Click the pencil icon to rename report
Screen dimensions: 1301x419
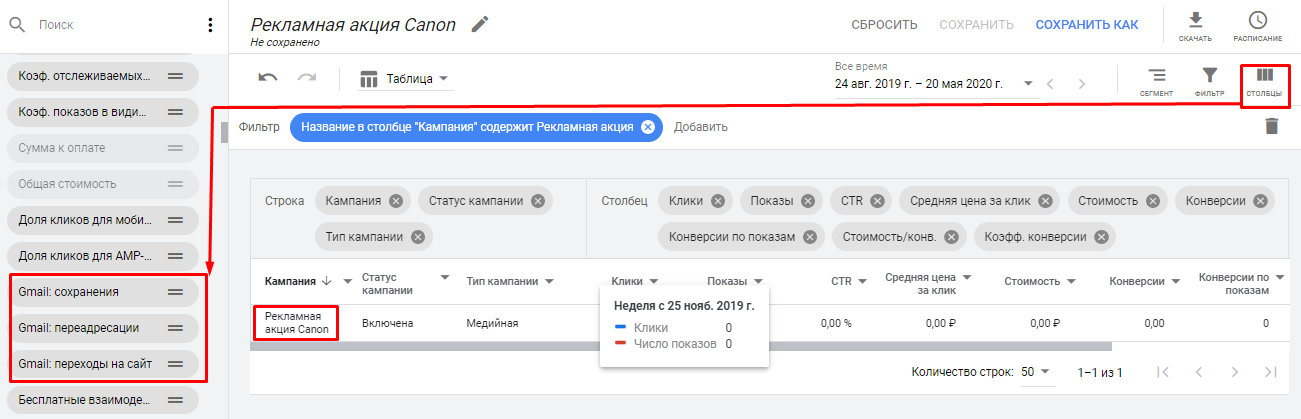click(481, 24)
